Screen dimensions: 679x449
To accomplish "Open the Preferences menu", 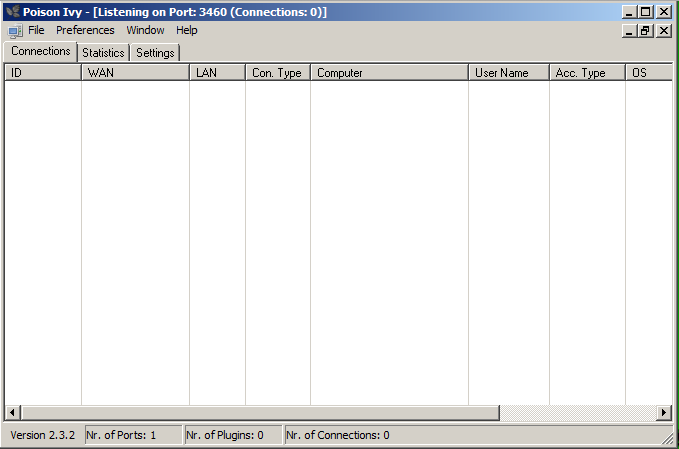I will click(85, 30).
